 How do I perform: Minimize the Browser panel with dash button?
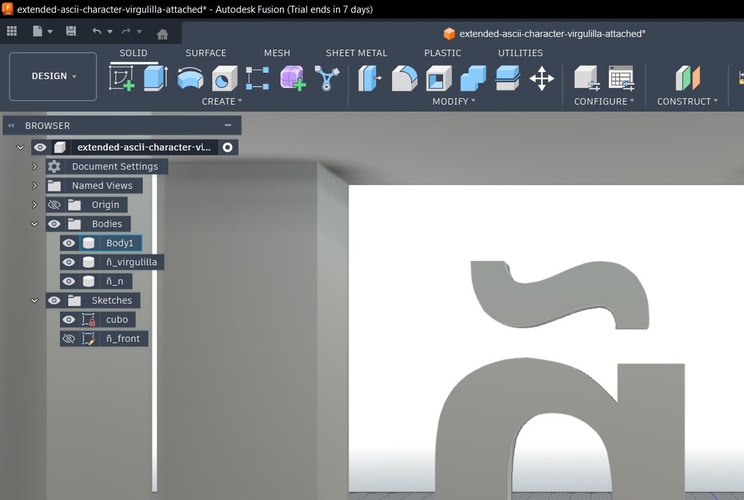228,125
